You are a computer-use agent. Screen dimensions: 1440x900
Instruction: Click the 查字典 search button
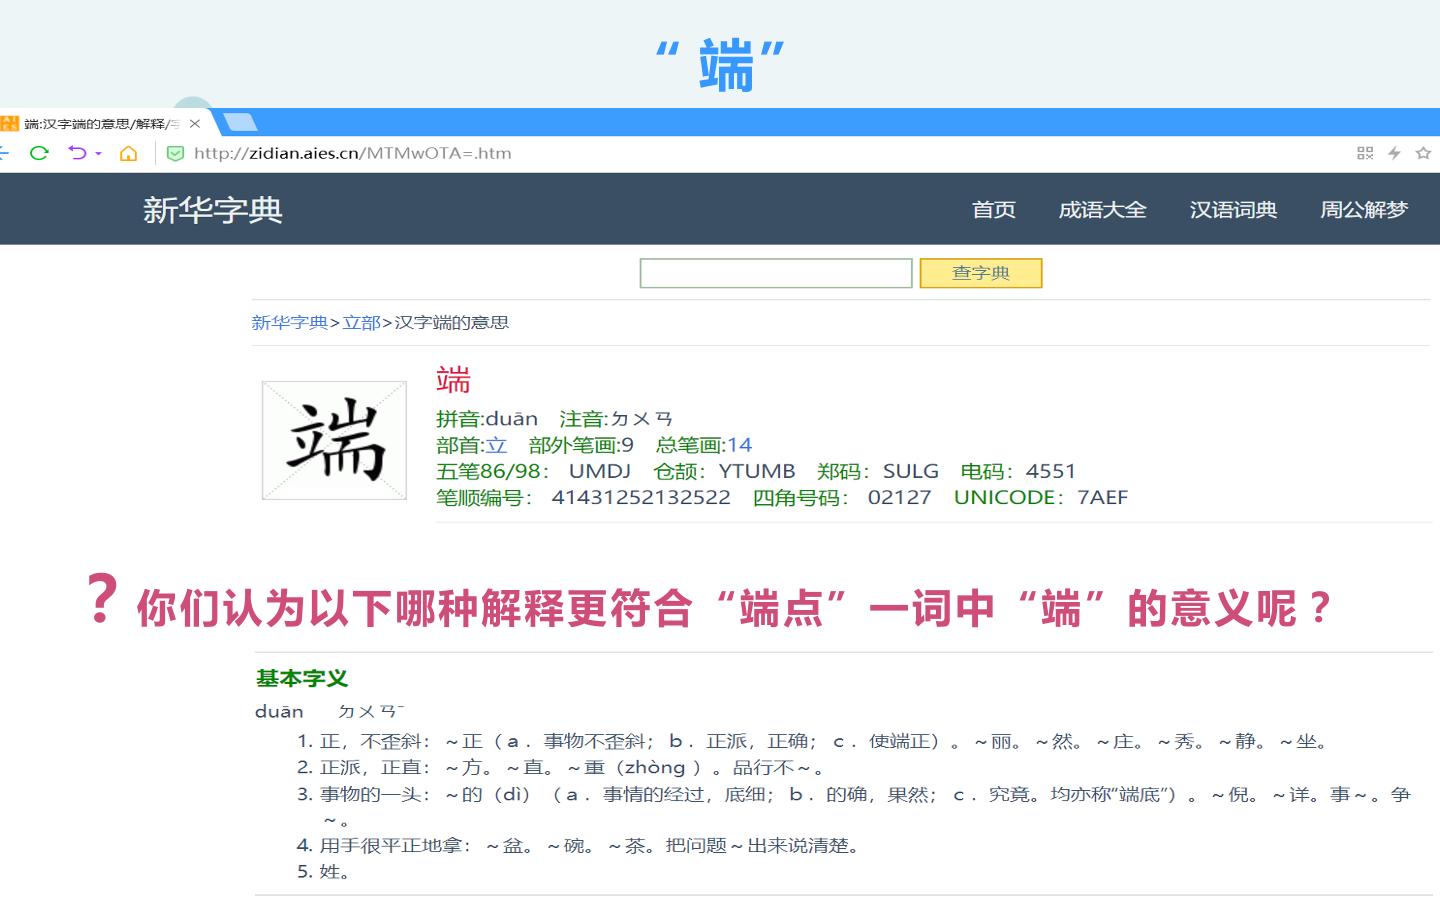click(x=981, y=273)
